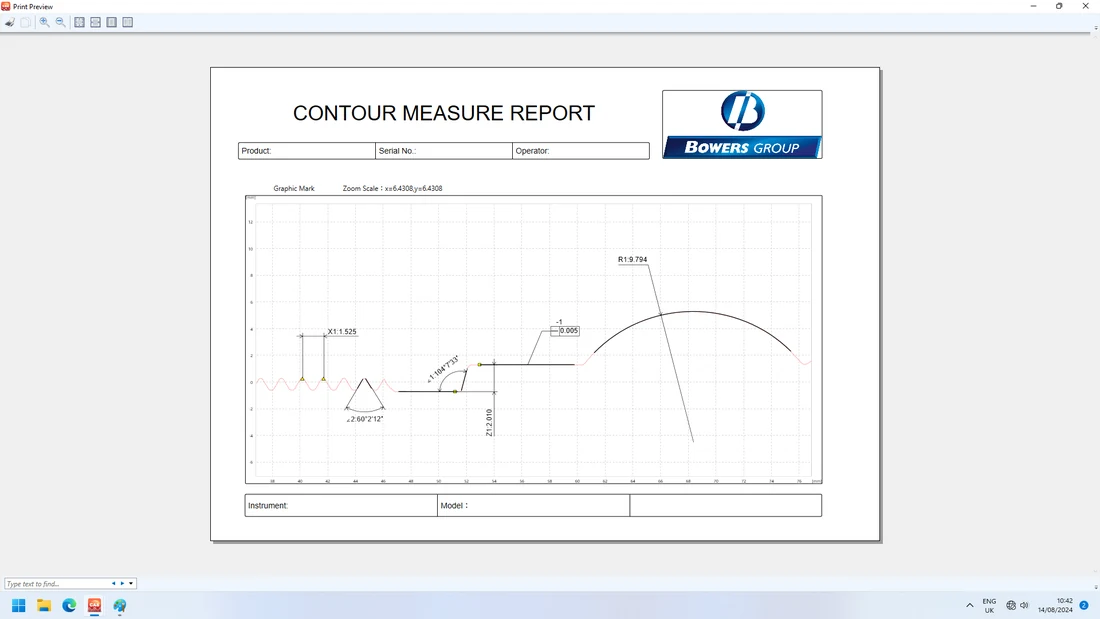Open the volume control tray icon
This screenshot has width=1100, height=619.
[1024, 605]
